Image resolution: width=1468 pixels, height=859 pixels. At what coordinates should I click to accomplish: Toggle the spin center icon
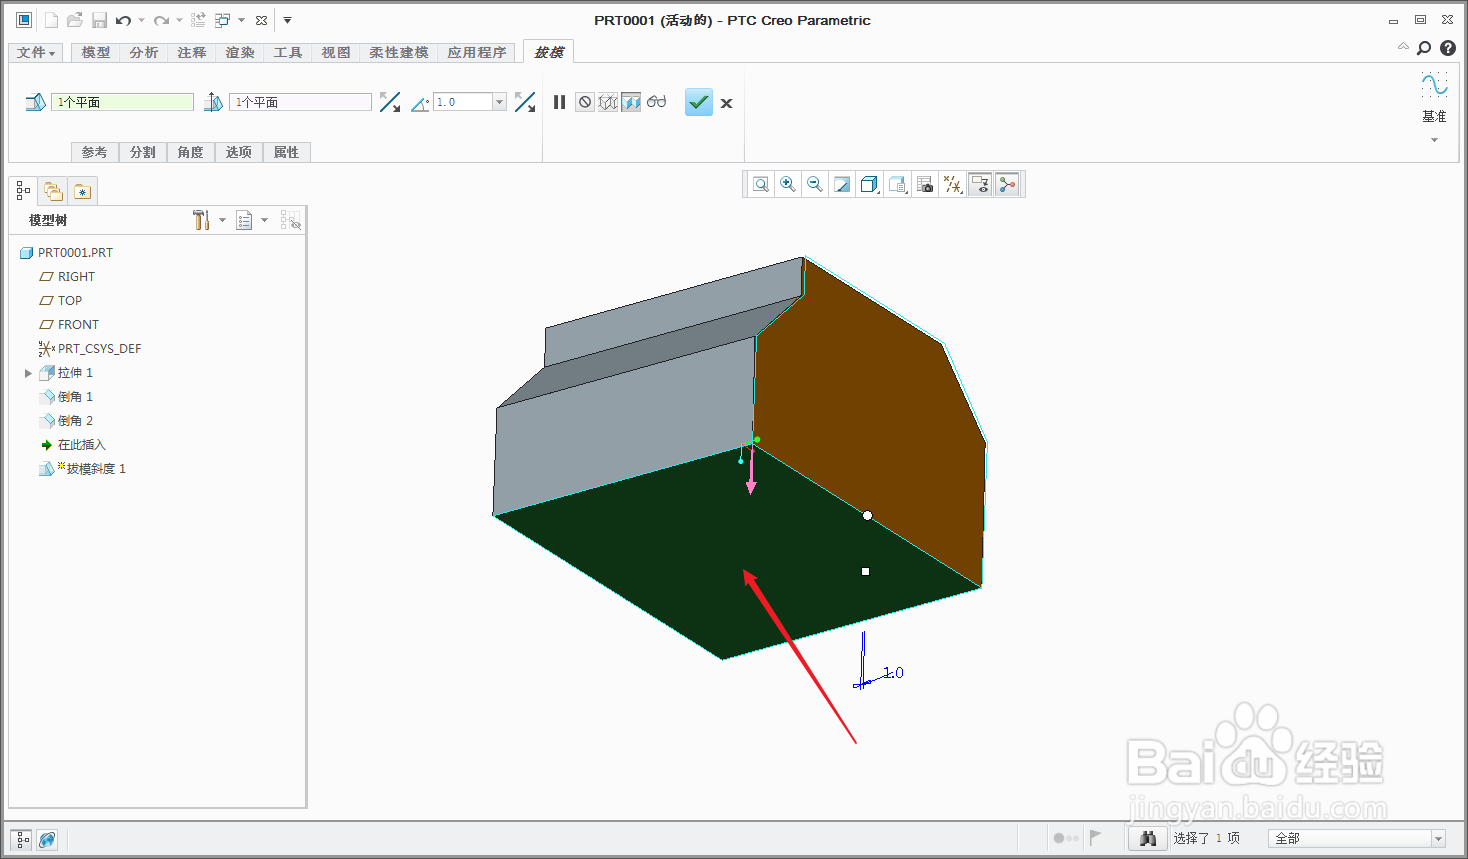point(1007,184)
